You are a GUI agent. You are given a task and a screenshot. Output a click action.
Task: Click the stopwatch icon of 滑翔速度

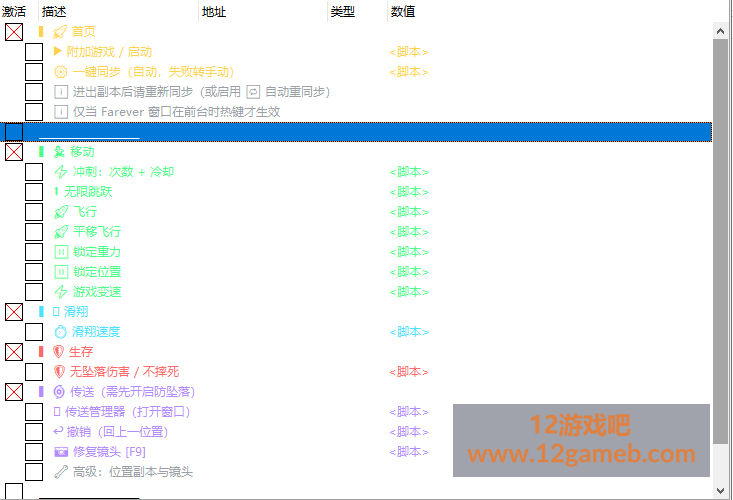click(61, 332)
